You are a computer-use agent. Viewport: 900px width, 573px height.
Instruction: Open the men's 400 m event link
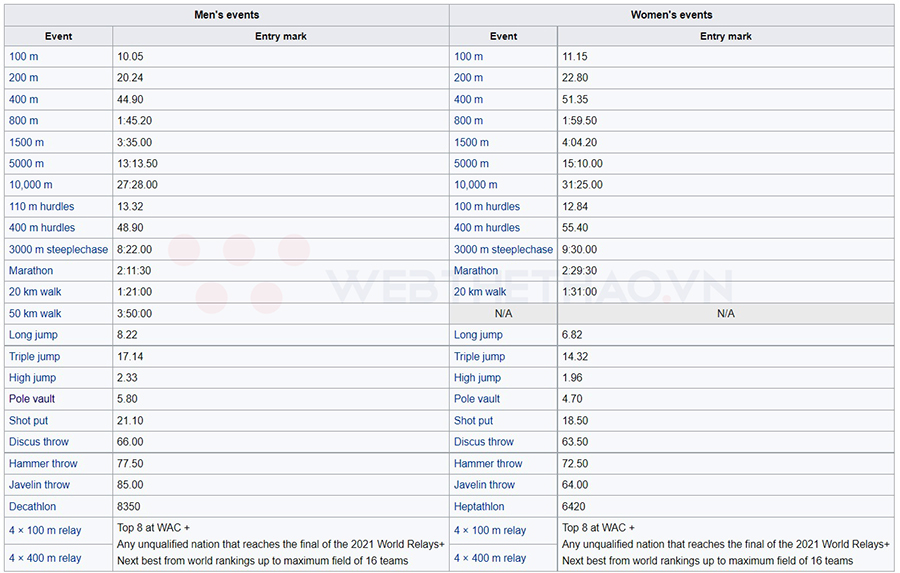click(x=24, y=99)
